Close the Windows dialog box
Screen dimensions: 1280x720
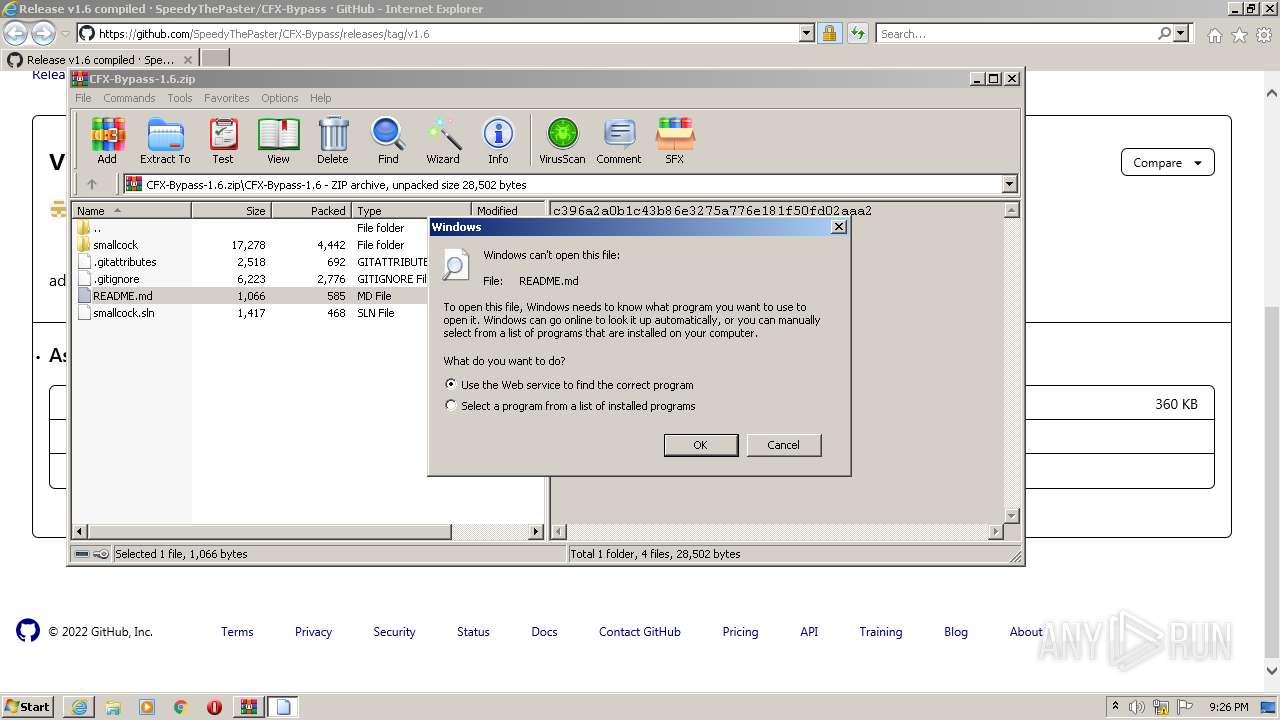pyautogui.click(x=838, y=227)
